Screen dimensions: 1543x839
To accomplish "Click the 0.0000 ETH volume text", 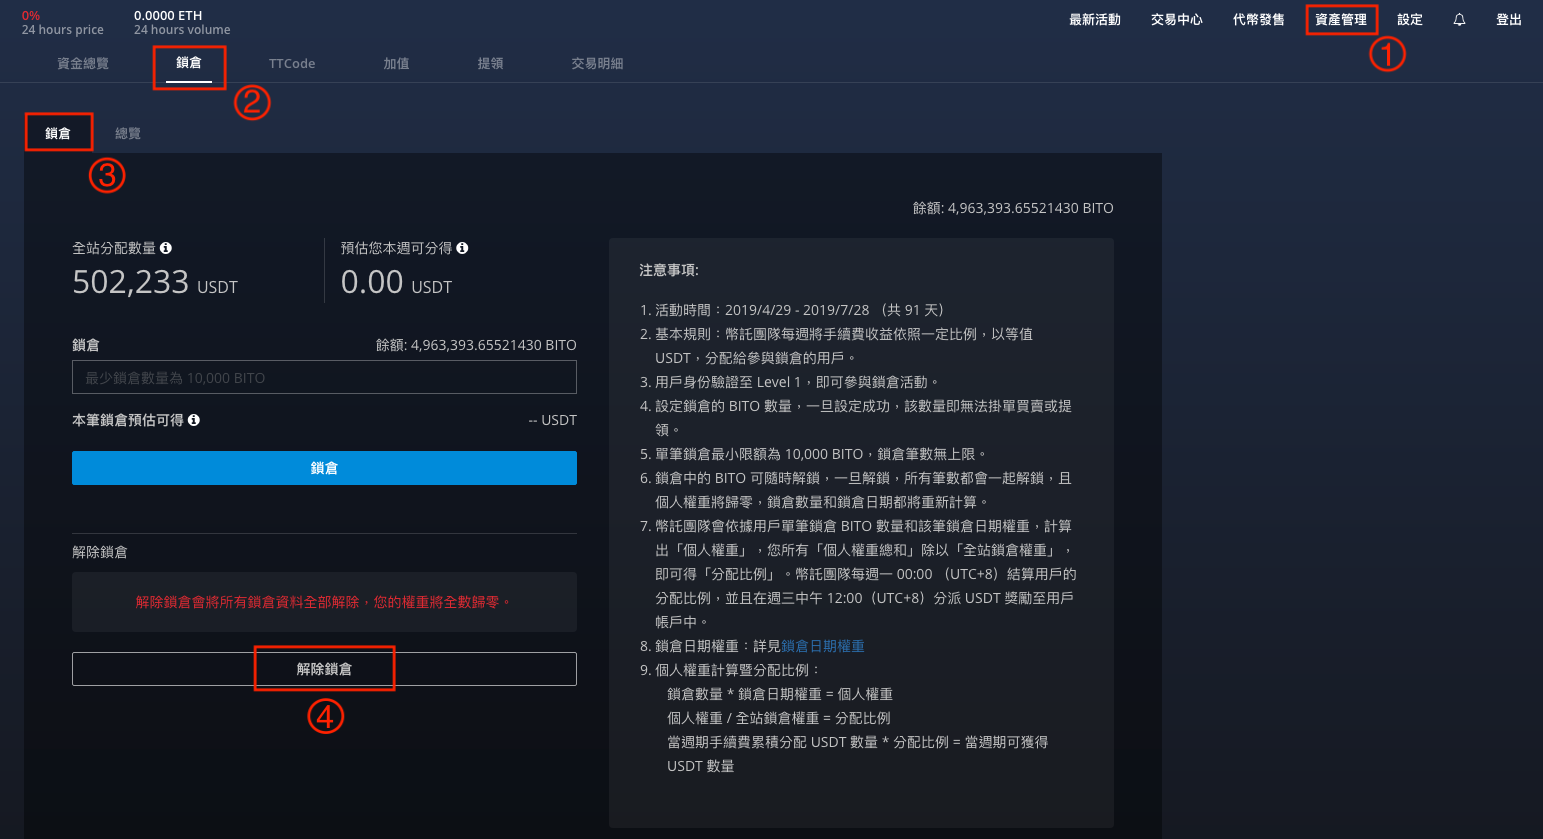I will 168,15.
